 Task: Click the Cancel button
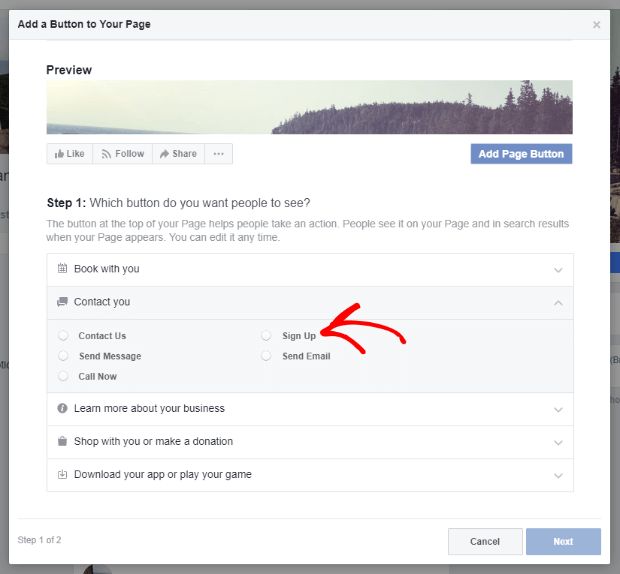[485, 541]
